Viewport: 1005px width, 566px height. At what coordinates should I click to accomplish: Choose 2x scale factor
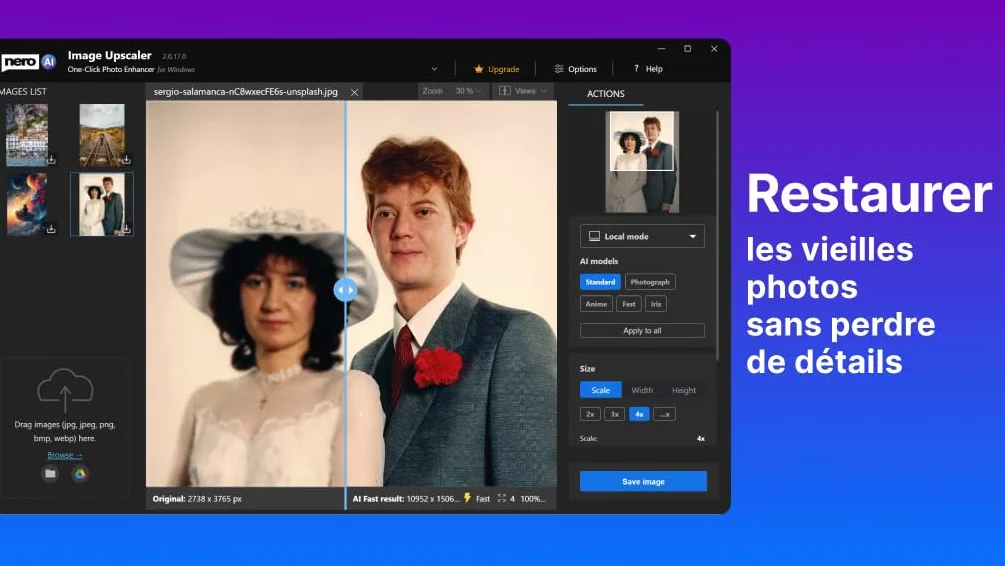click(590, 414)
